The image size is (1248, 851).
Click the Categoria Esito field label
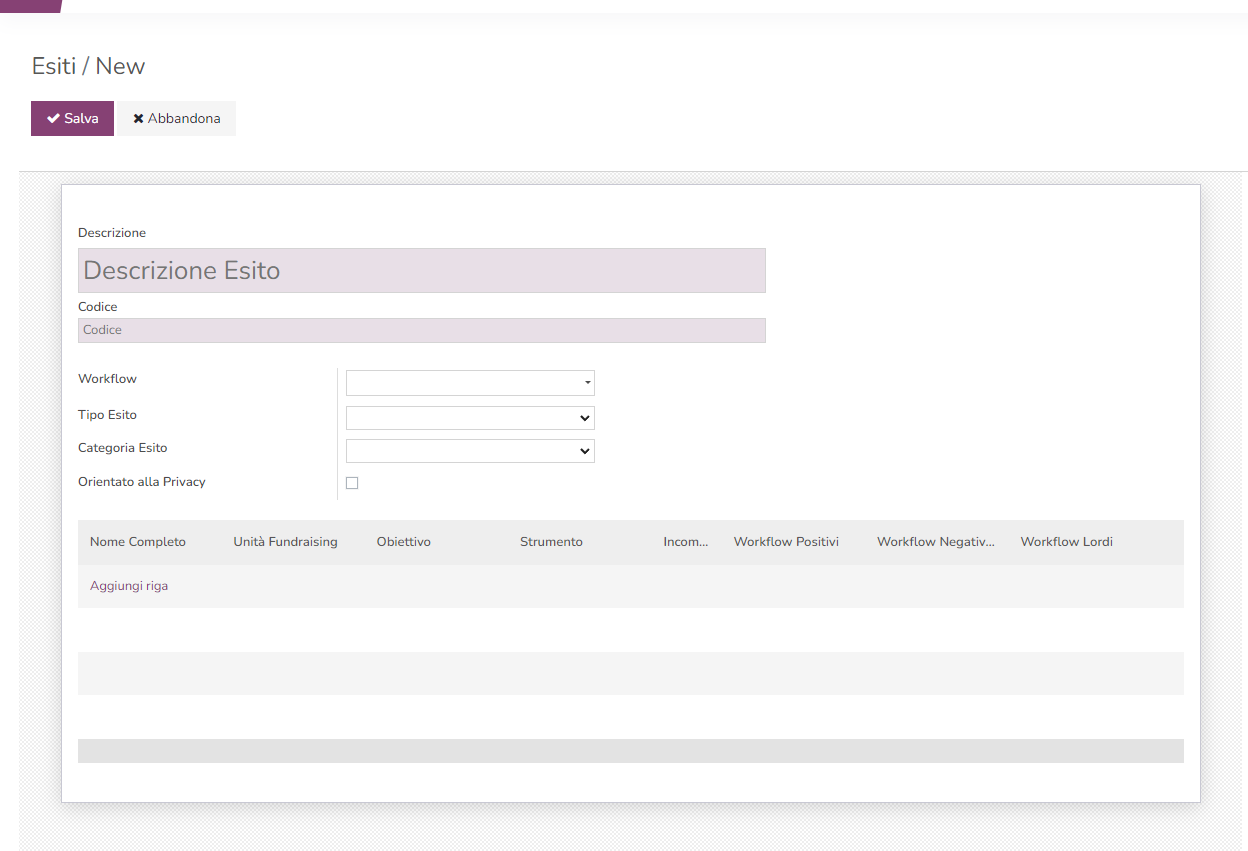point(123,448)
